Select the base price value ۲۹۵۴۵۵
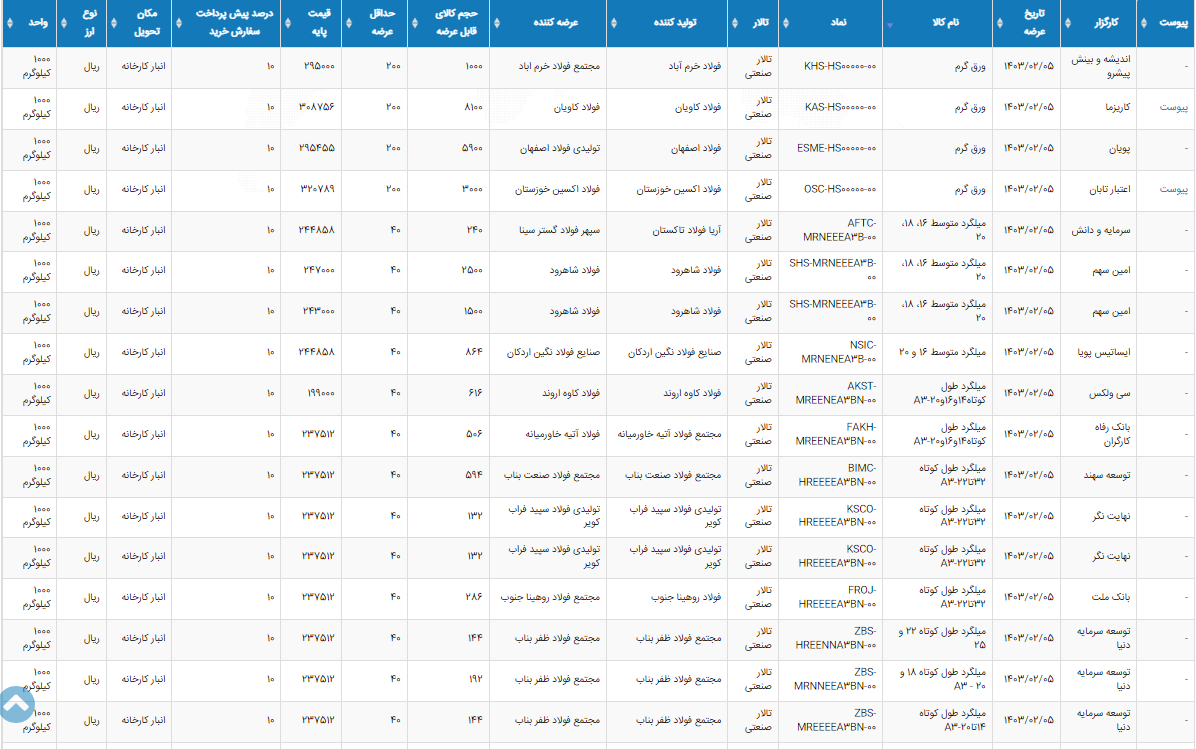The image size is (1196, 749). (x=317, y=149)
